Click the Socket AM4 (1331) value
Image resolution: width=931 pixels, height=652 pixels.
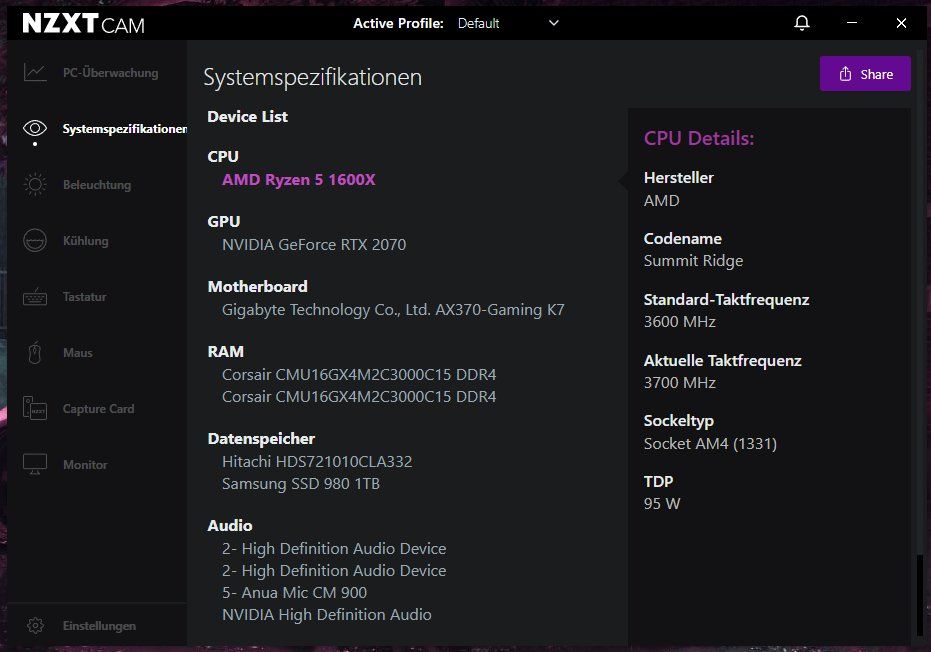click(710, 444)
